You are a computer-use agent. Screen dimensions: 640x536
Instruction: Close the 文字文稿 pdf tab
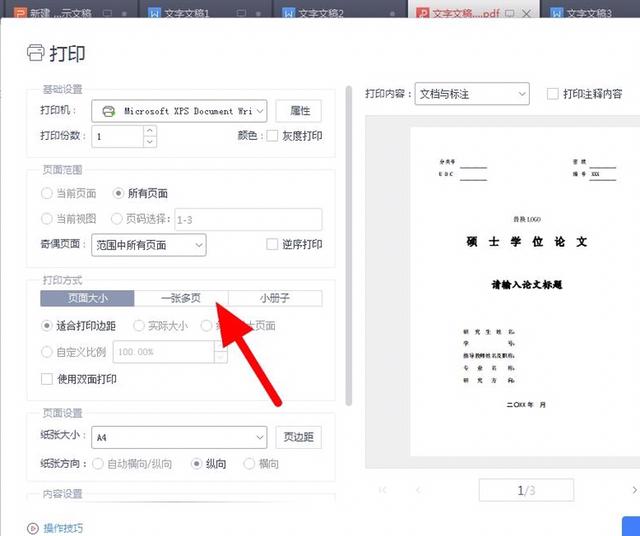click(x=526, y=14)
